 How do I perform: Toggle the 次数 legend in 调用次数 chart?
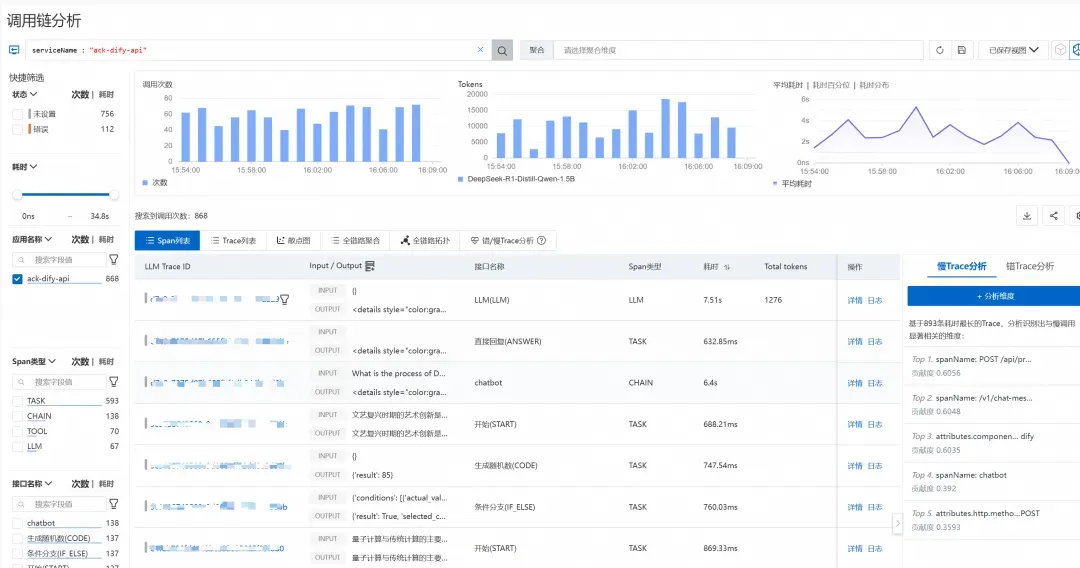(155, 182)
